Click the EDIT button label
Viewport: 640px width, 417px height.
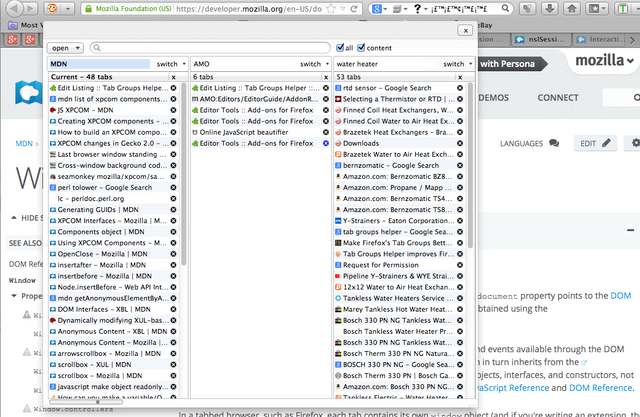(588, 143)
